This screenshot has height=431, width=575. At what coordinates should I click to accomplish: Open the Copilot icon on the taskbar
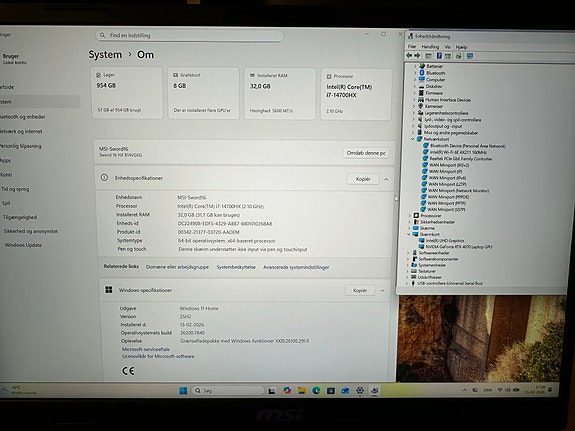tap(287, 391)
